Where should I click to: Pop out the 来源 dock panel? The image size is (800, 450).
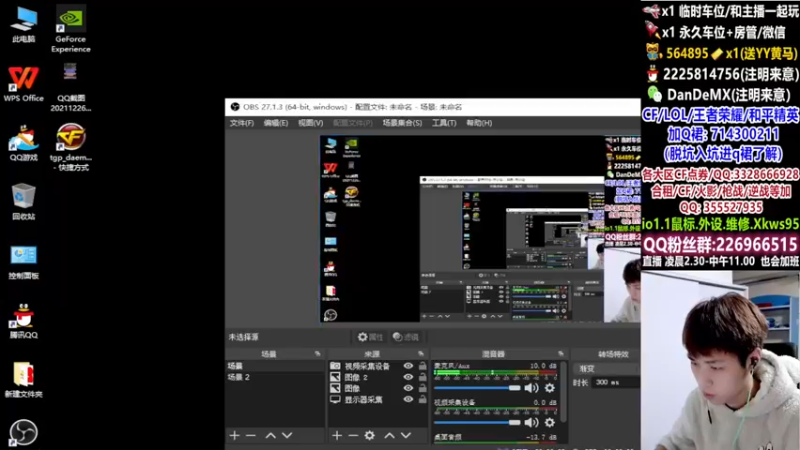coord(420,354)
